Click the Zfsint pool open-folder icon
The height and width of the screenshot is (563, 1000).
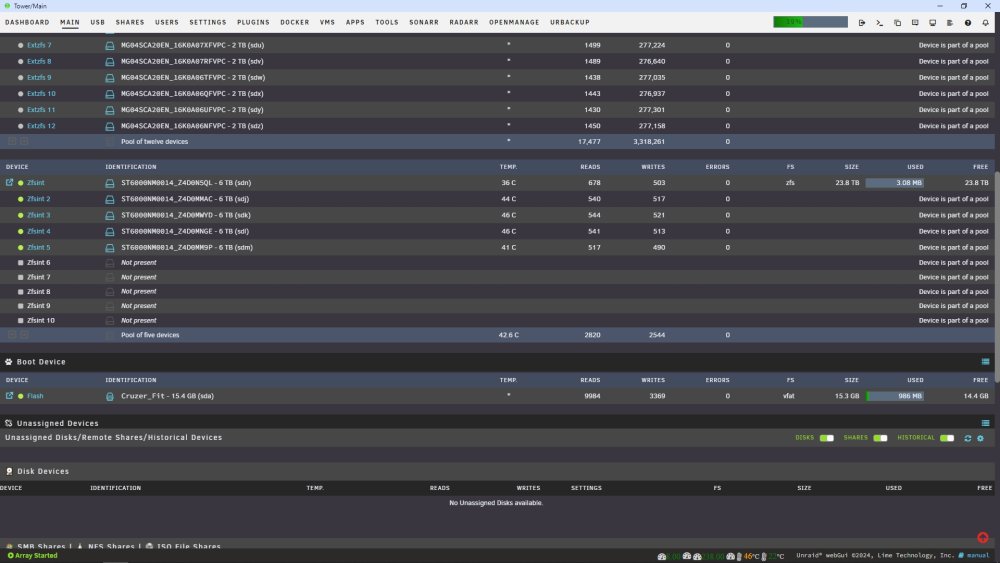tap(10, 182)
